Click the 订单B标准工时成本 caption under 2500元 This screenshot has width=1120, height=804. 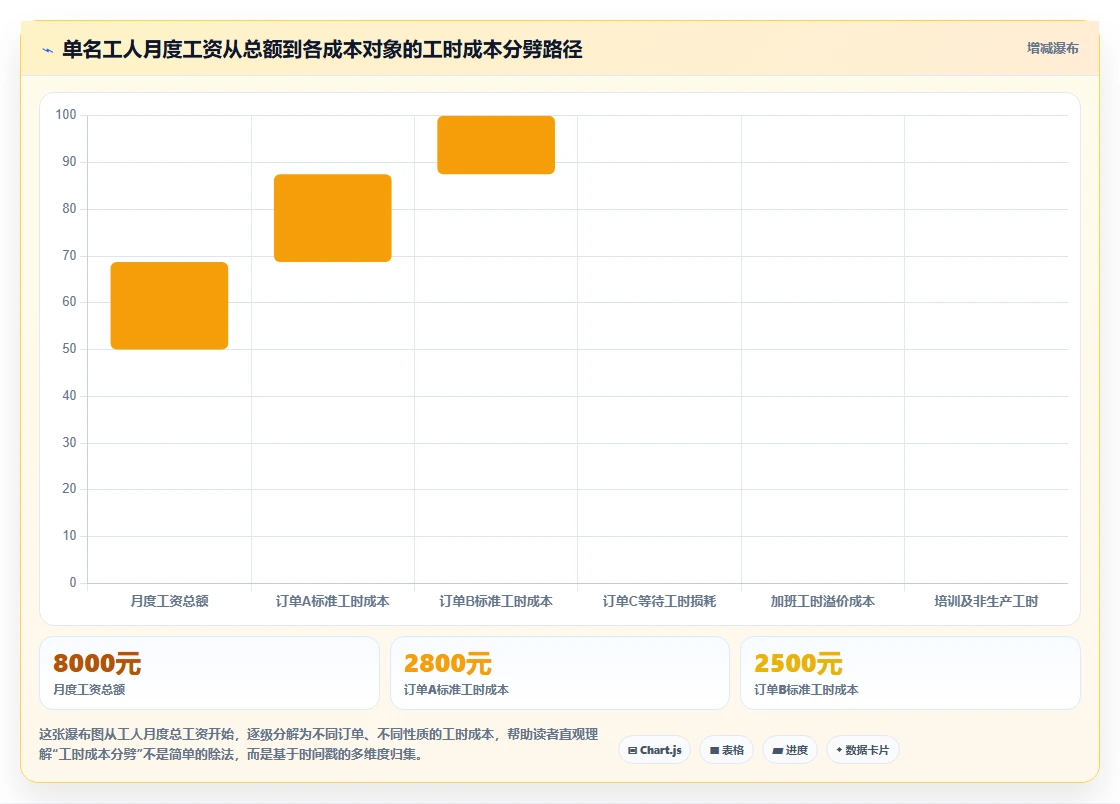[x=806, y=690]
